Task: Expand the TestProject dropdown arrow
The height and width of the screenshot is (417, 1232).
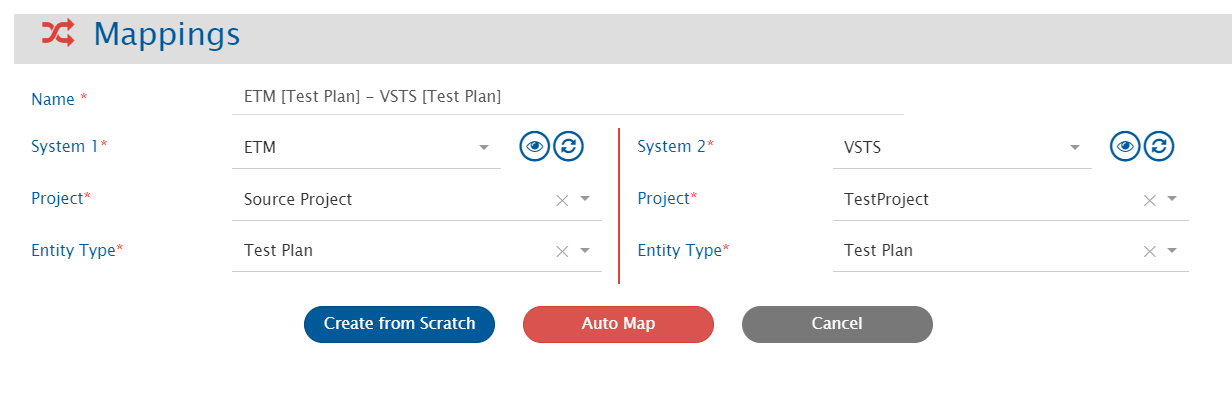Action: 1172,199
